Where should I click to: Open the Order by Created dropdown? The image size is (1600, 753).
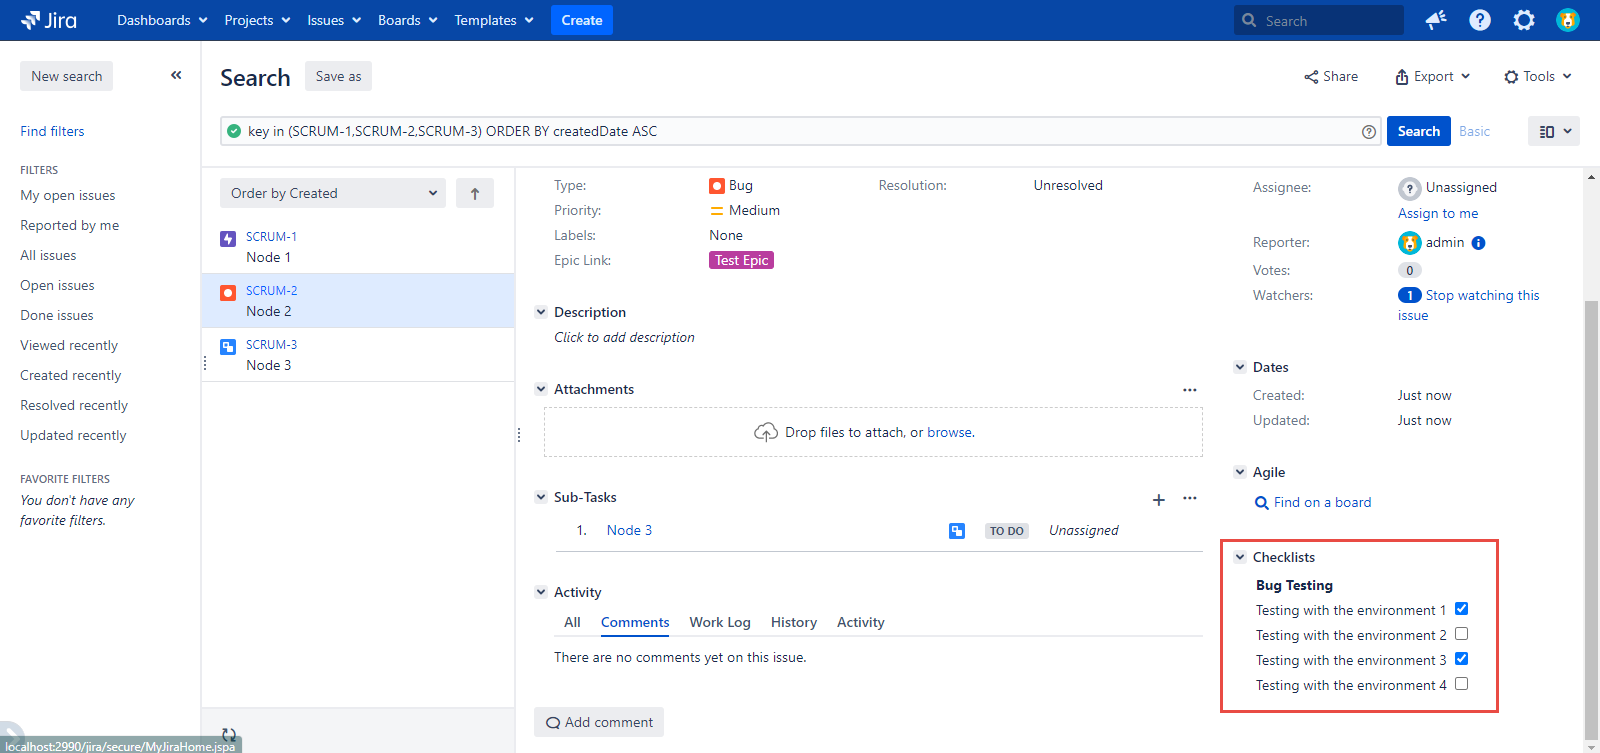[x=332, y=194]
